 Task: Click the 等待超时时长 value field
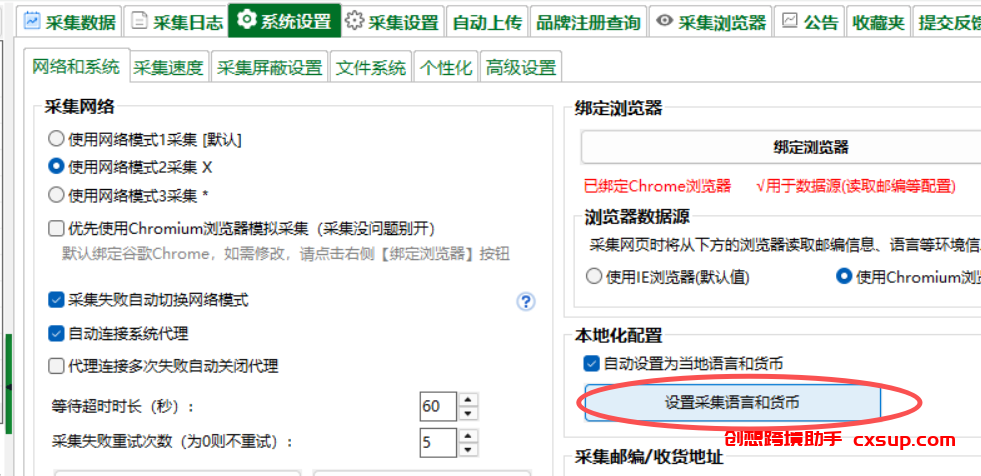click(x=438, y=406)
